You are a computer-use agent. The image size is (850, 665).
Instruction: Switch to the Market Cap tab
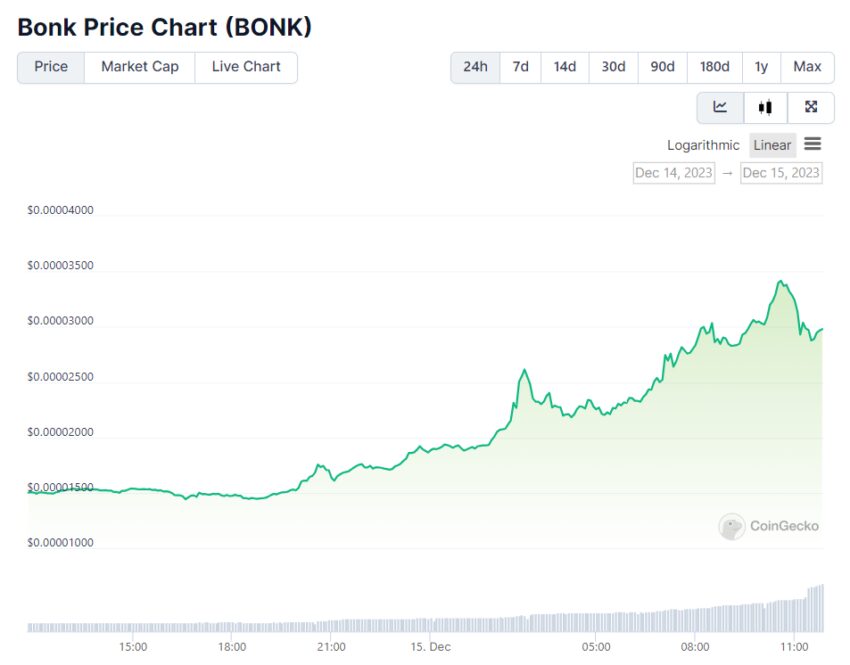[140, 67]
